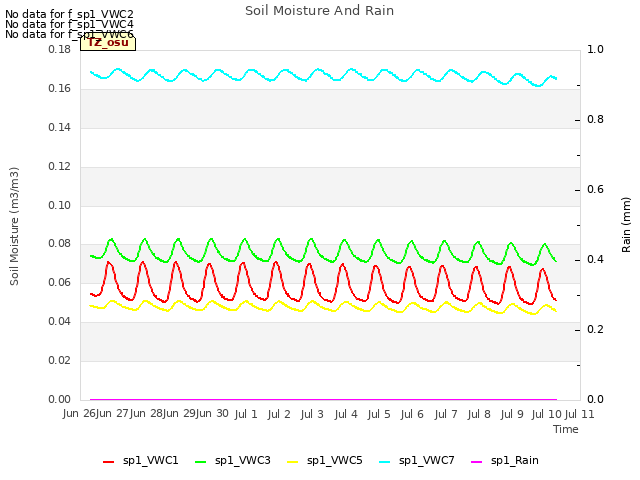Click the 0.14 soil moisture tick label
640x480 pixels.
click(60, 127)
